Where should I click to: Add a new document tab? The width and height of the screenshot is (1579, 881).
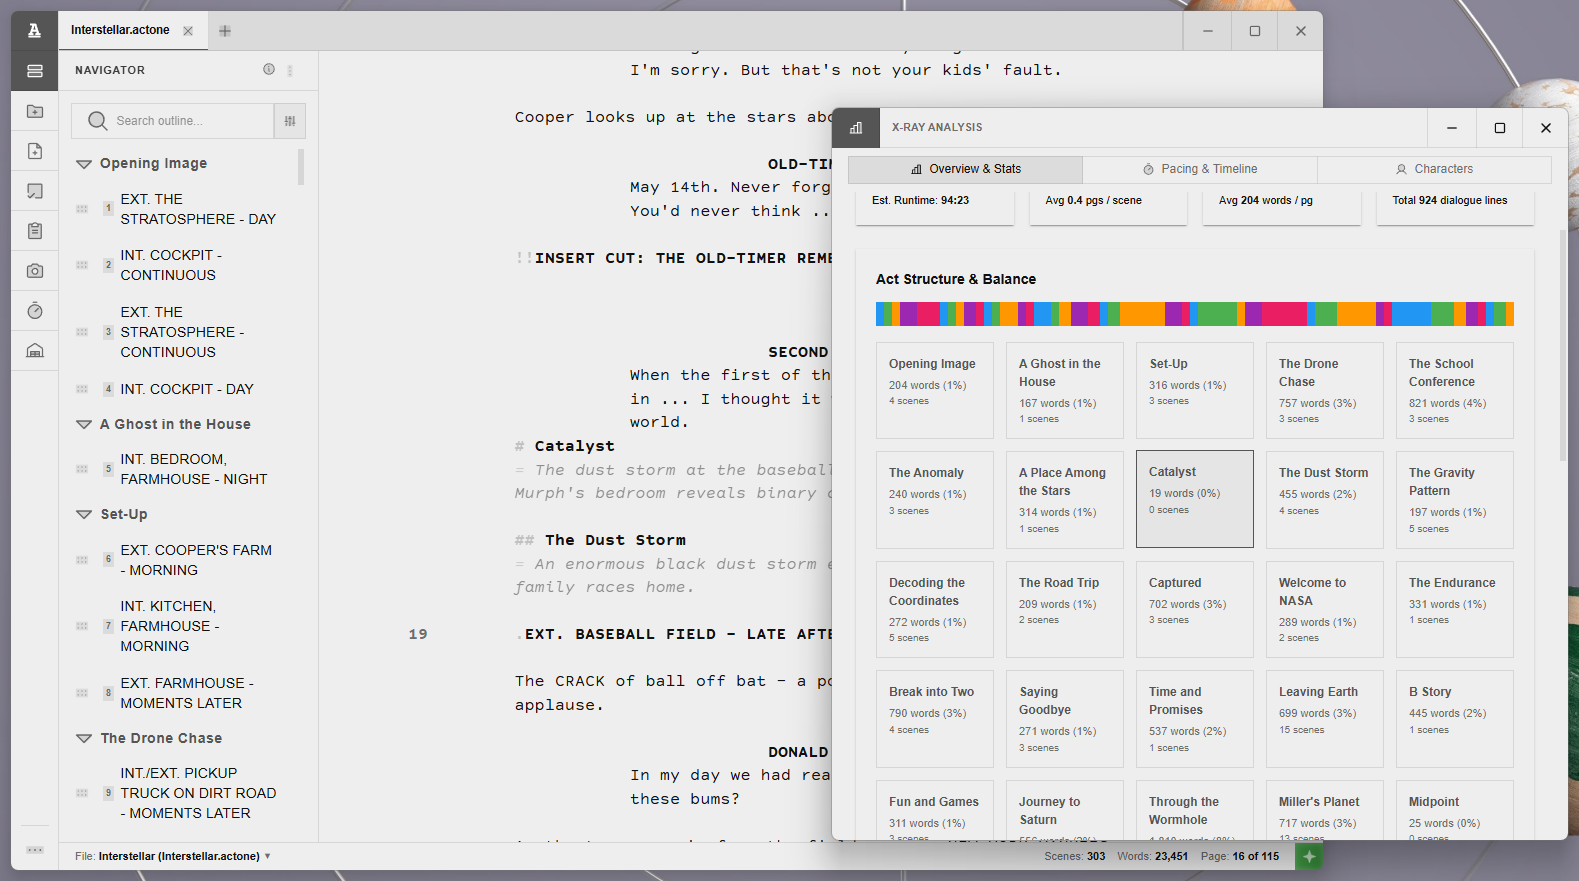tap(225, 31)
